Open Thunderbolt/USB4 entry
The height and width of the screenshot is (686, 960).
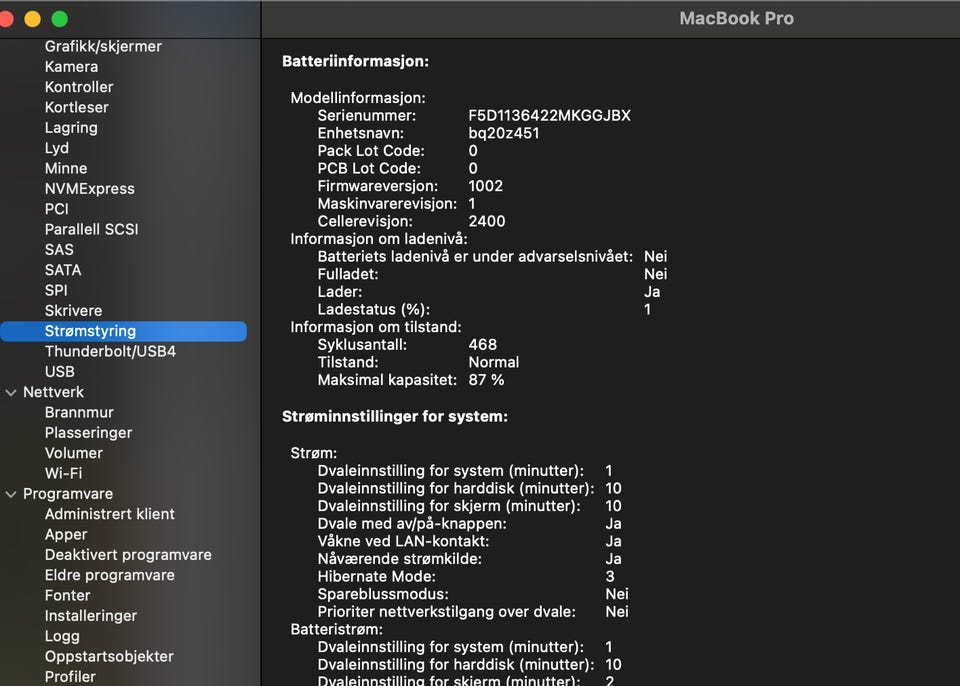click(x=110, y=352)
